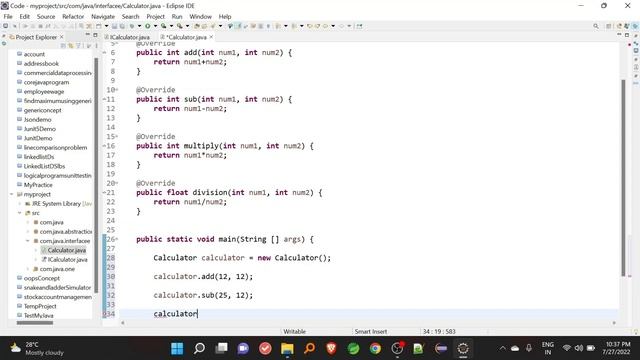Open the Navigate menu
This screenshot has height=360, width=640.
(103, 16)
